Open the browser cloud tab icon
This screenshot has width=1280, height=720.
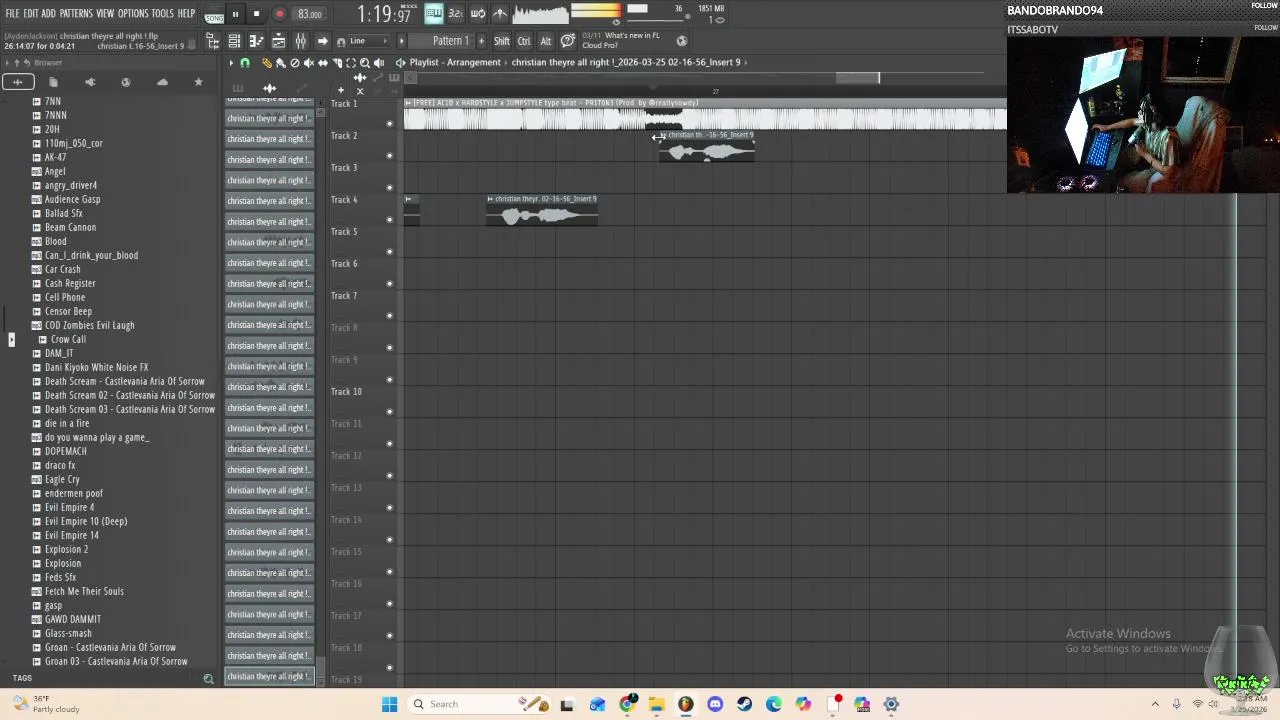pyautogui.click(x=162, y=82)
